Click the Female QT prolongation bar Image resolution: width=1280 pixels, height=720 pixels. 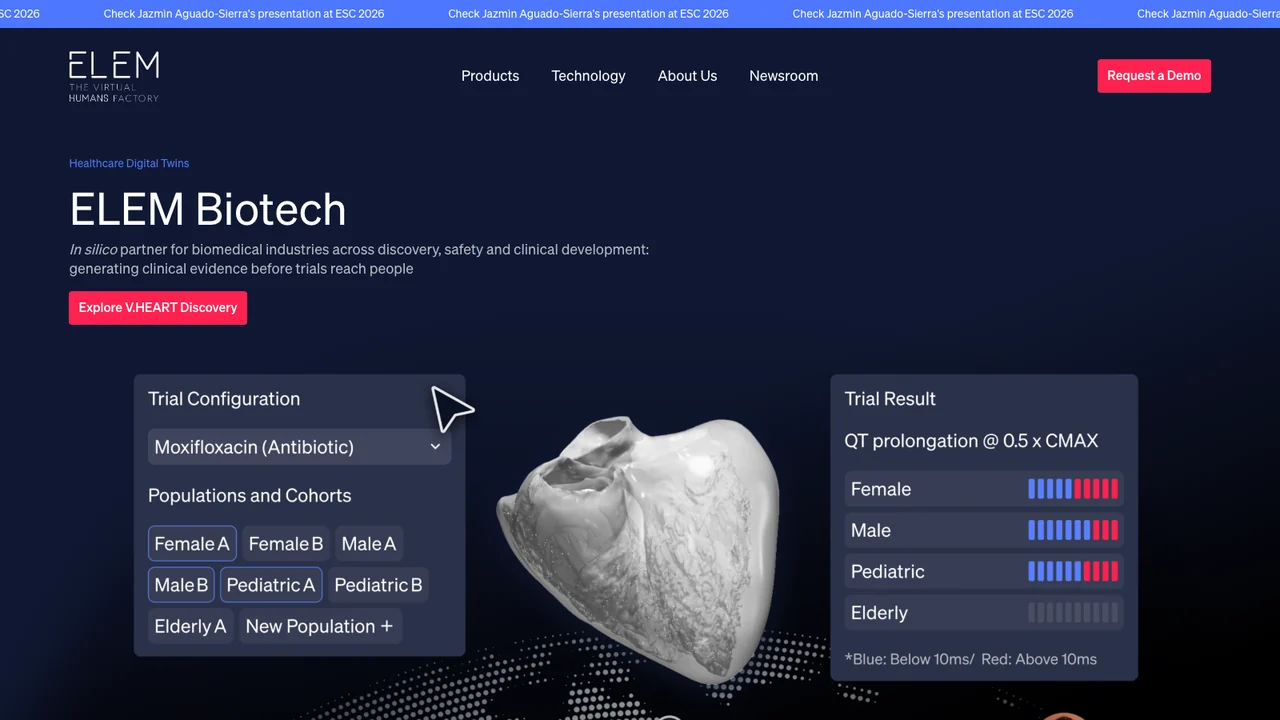click(1073, 489)
